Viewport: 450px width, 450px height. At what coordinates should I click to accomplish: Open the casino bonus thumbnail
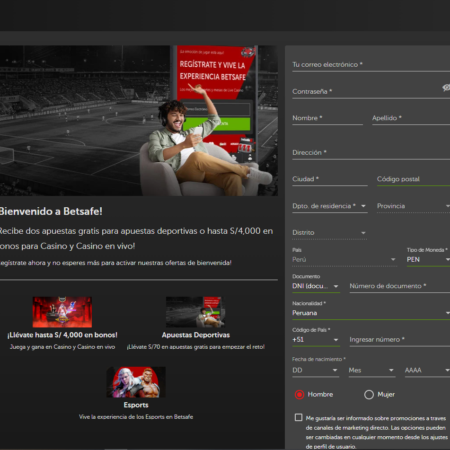62,312
